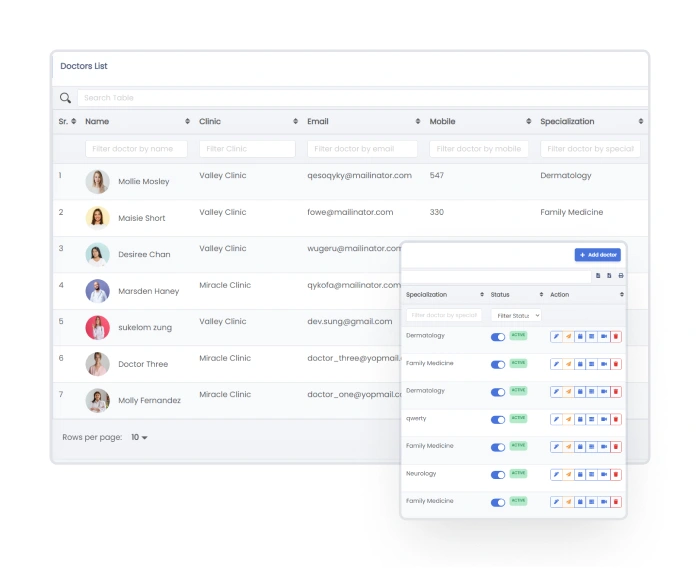Open the Filter Status dropdown
The image size is (700, 568).
click(x=516, y=315)
